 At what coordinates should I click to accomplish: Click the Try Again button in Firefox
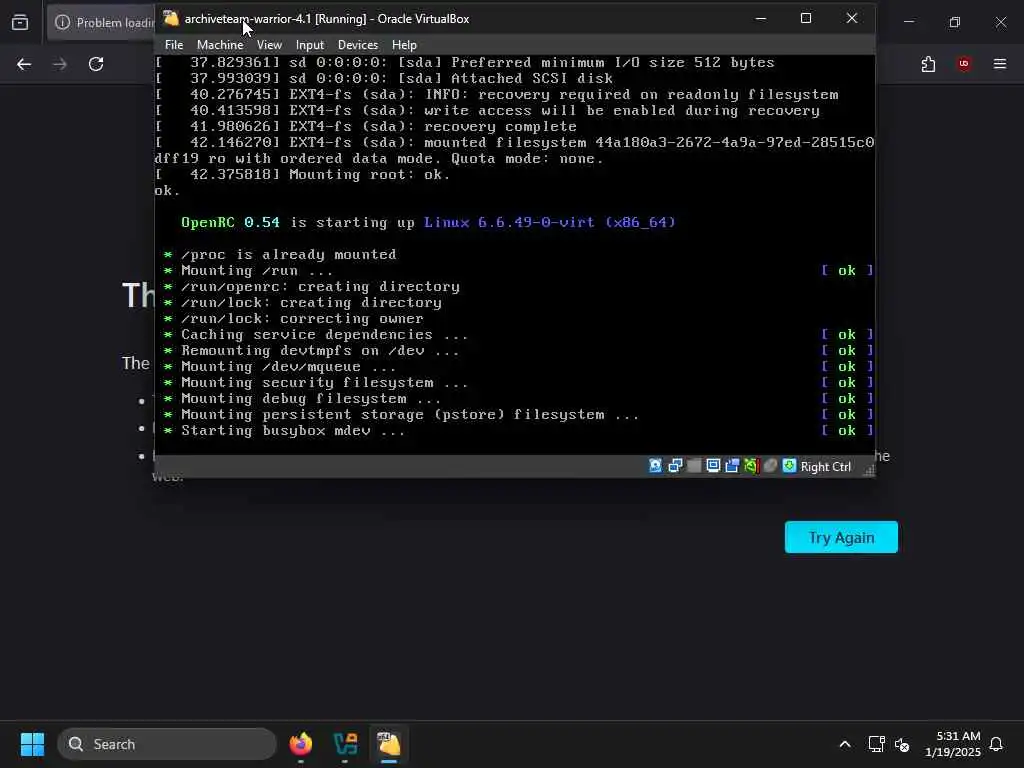point(841,537)
